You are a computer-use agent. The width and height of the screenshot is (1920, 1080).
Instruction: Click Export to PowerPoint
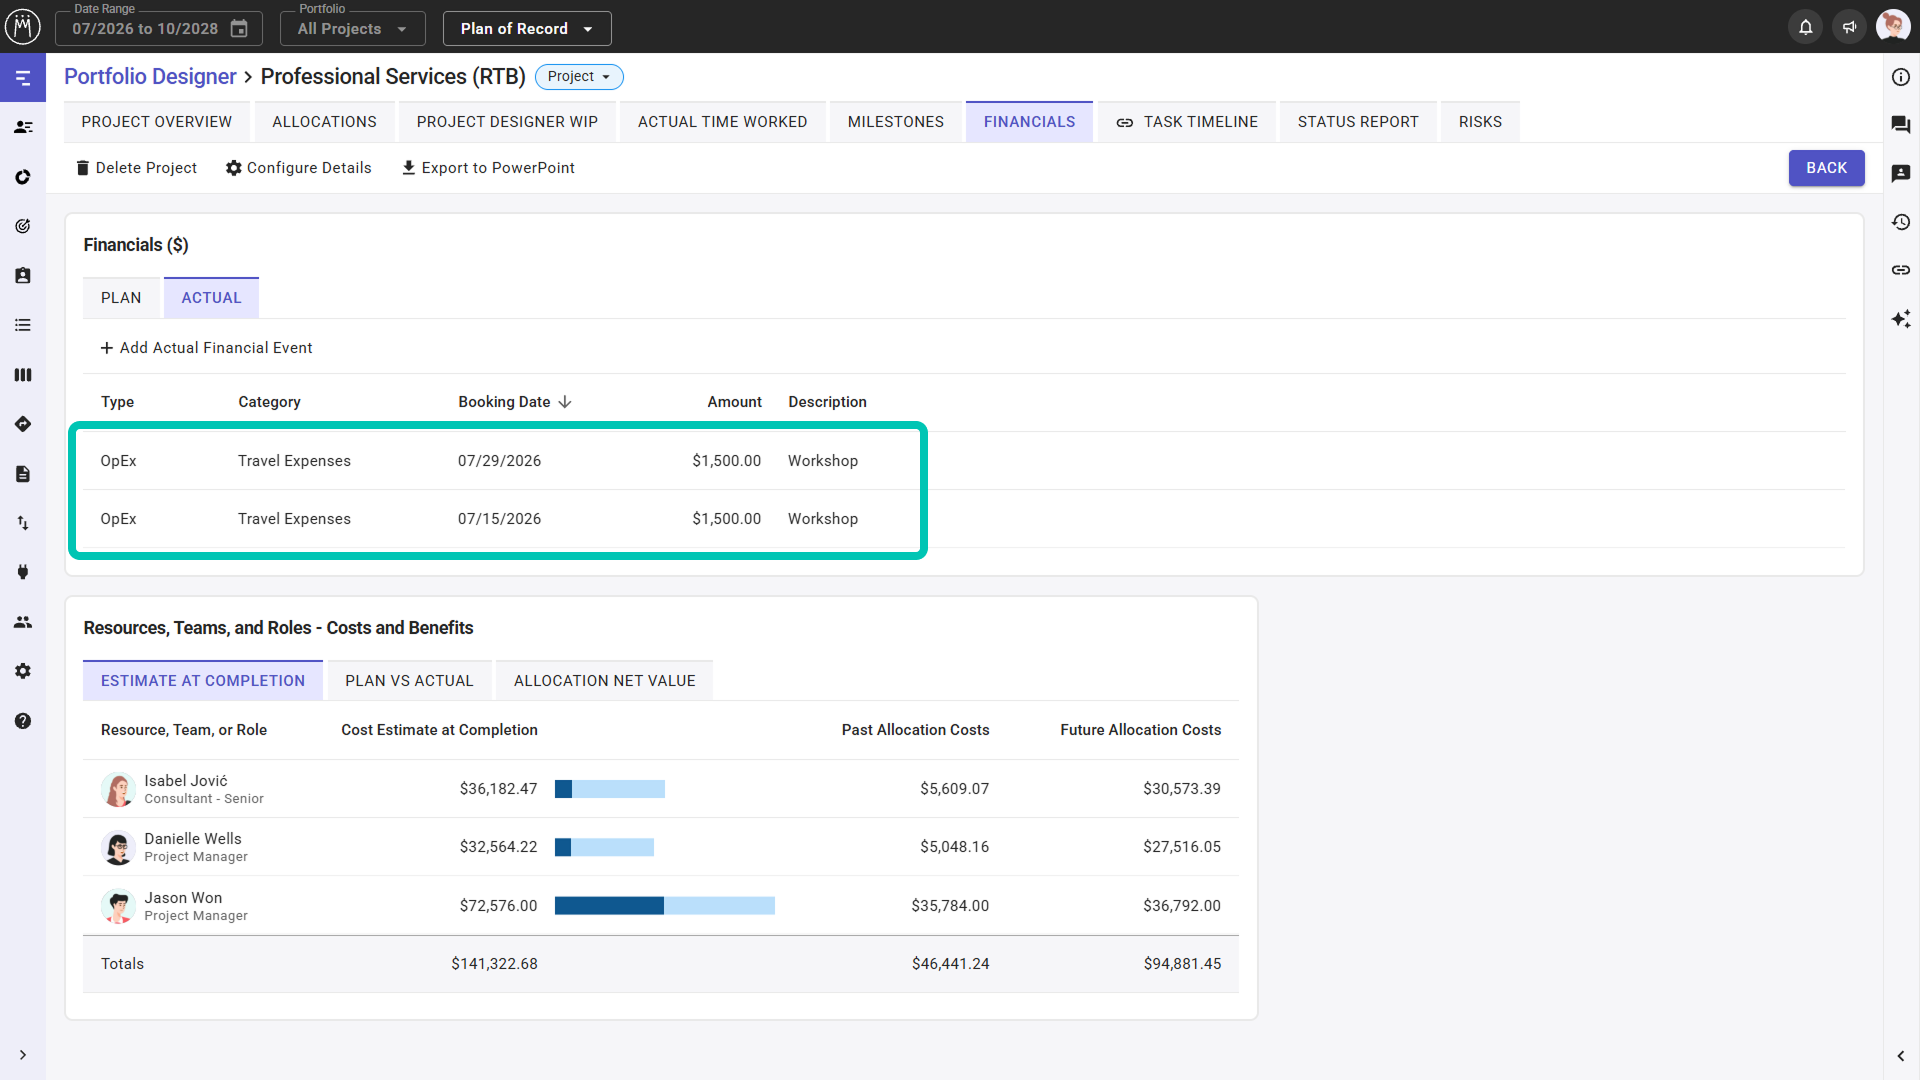click(x=488, y=168)
